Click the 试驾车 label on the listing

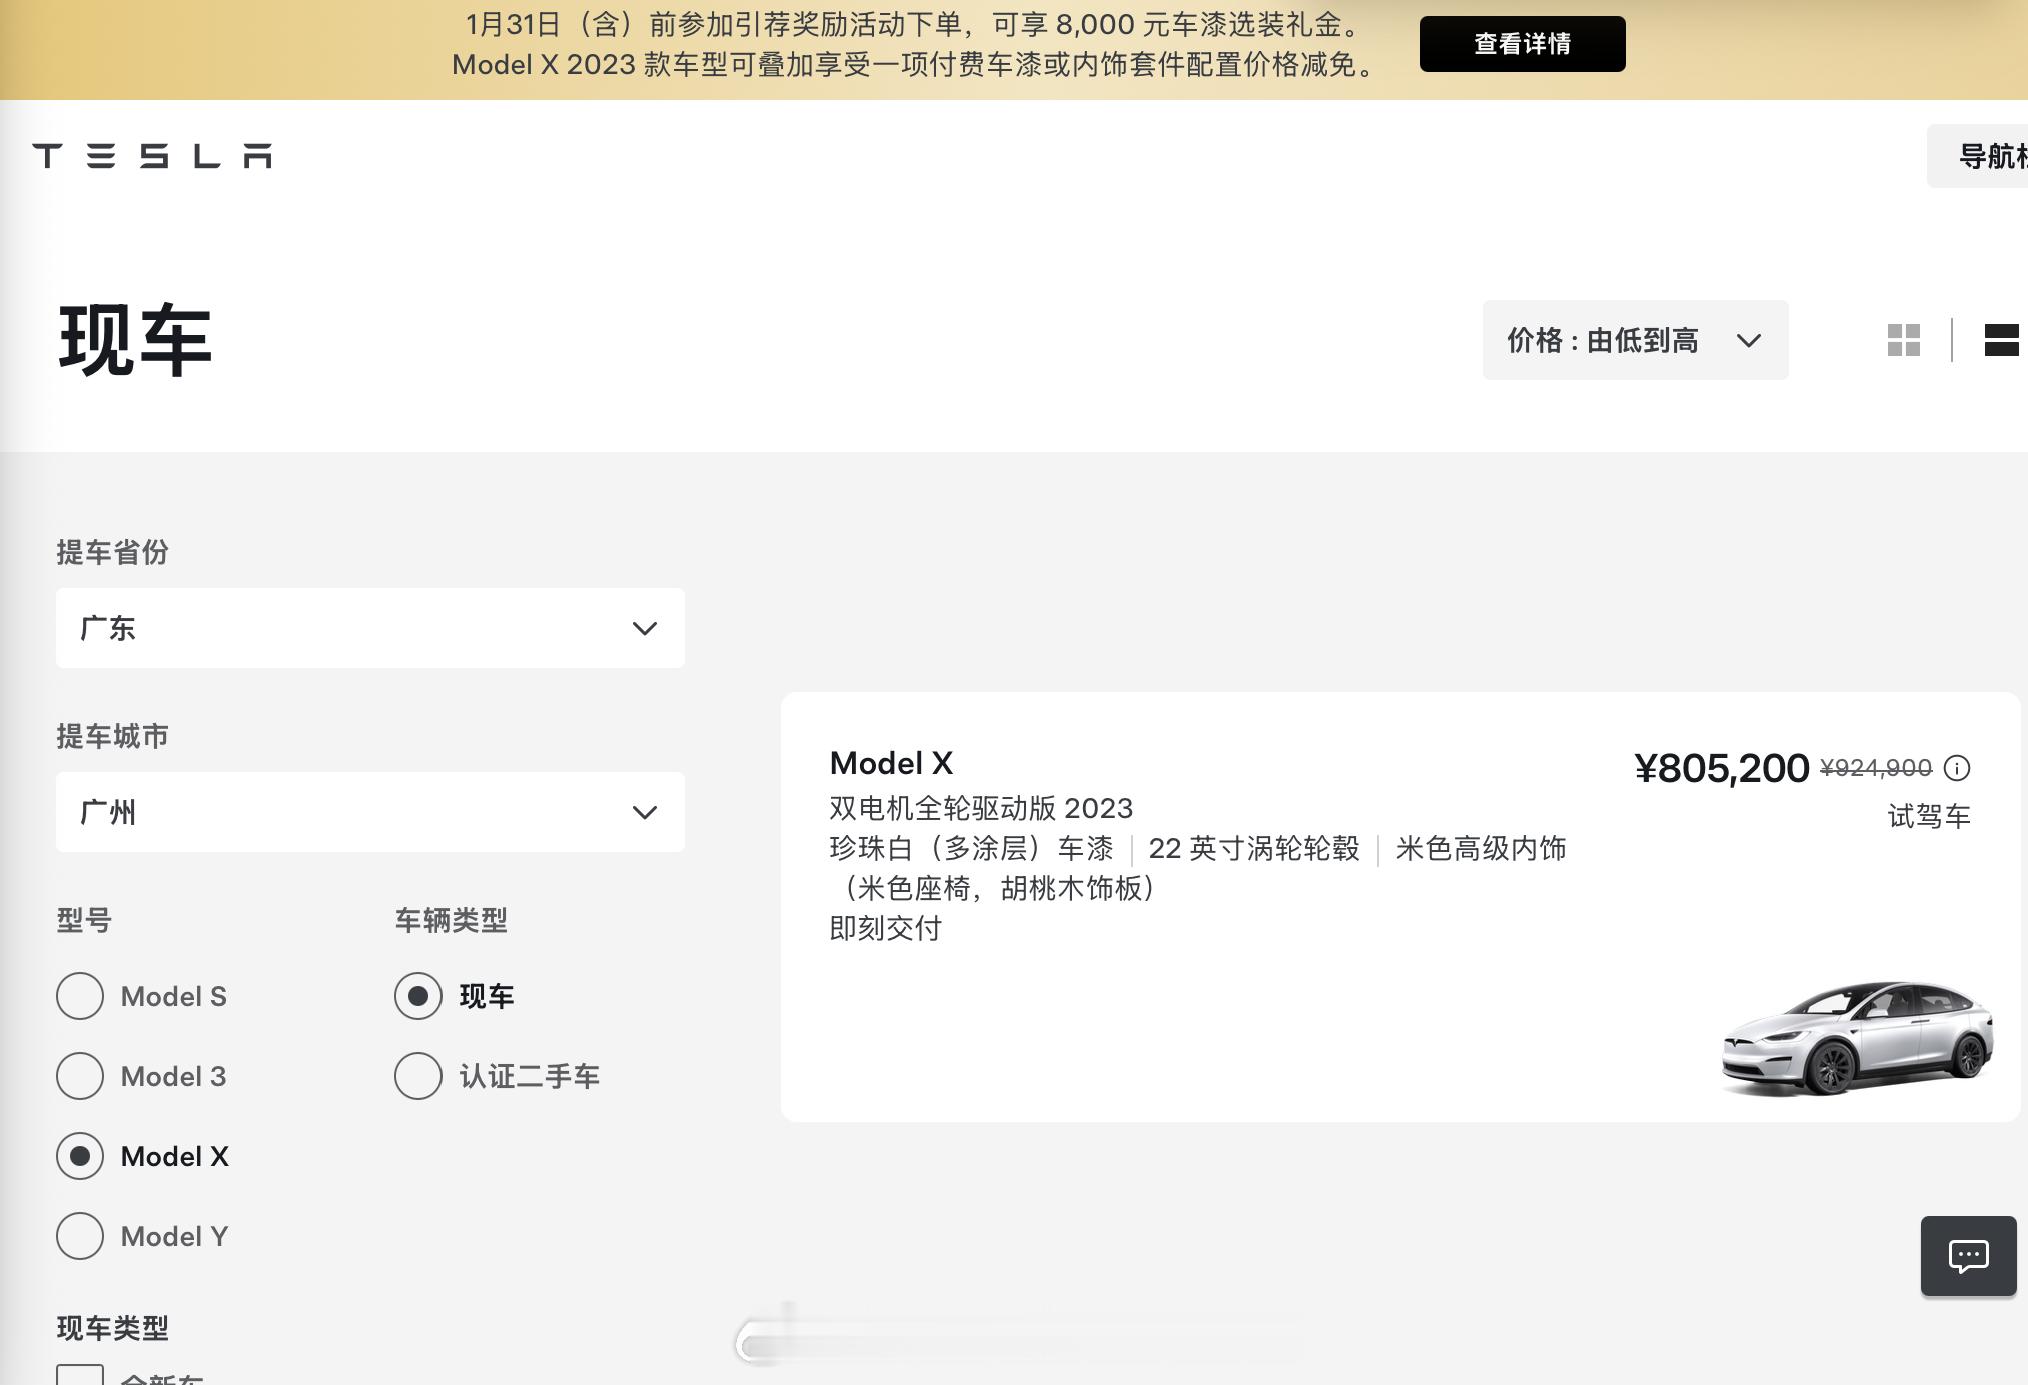pyautogui.click(x=1930, y=816)
